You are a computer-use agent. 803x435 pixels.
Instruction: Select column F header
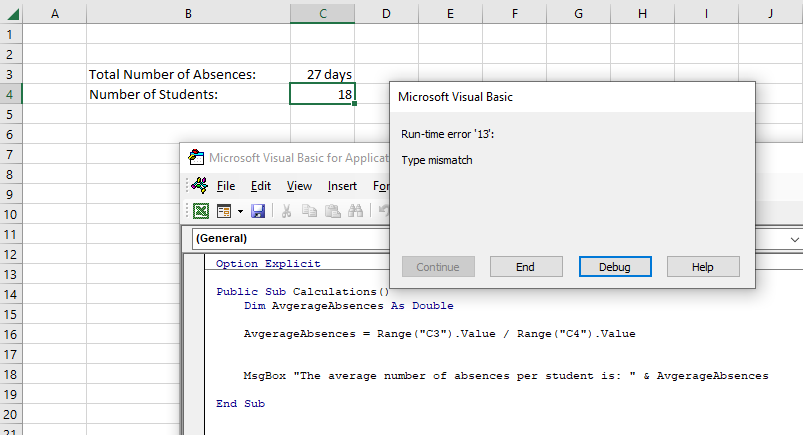point(515,14)
